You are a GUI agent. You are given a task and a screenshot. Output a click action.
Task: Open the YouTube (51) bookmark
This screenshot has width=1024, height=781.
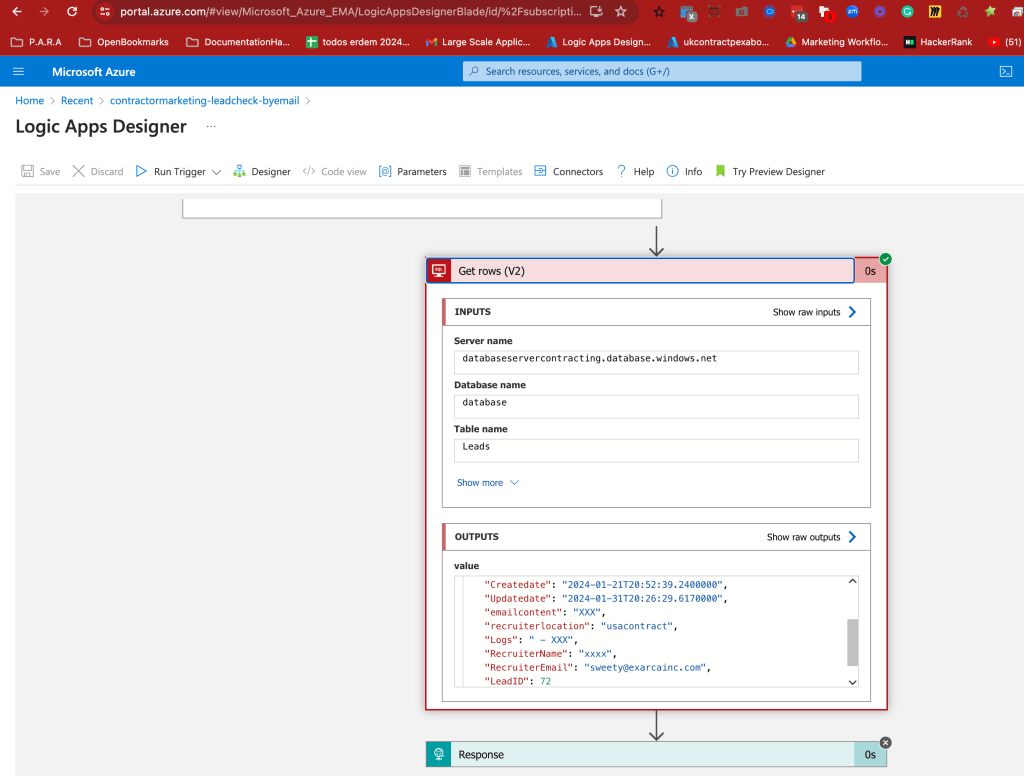1005,42
